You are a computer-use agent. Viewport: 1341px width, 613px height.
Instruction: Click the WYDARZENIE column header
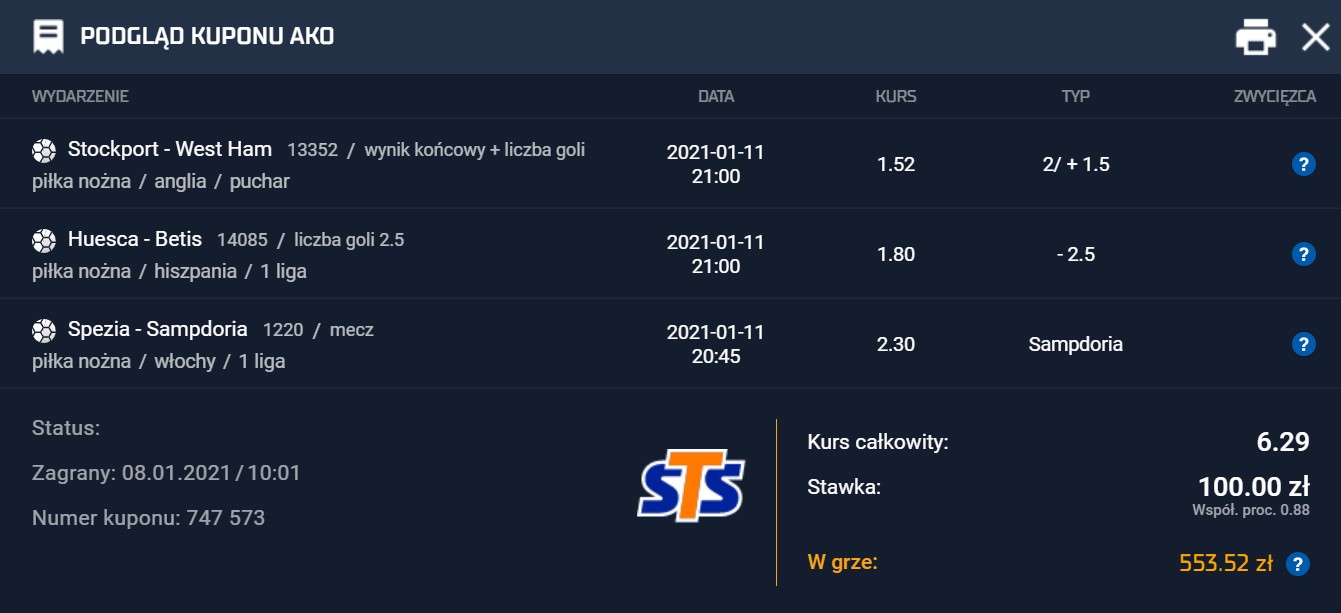(x=80, y=97)
